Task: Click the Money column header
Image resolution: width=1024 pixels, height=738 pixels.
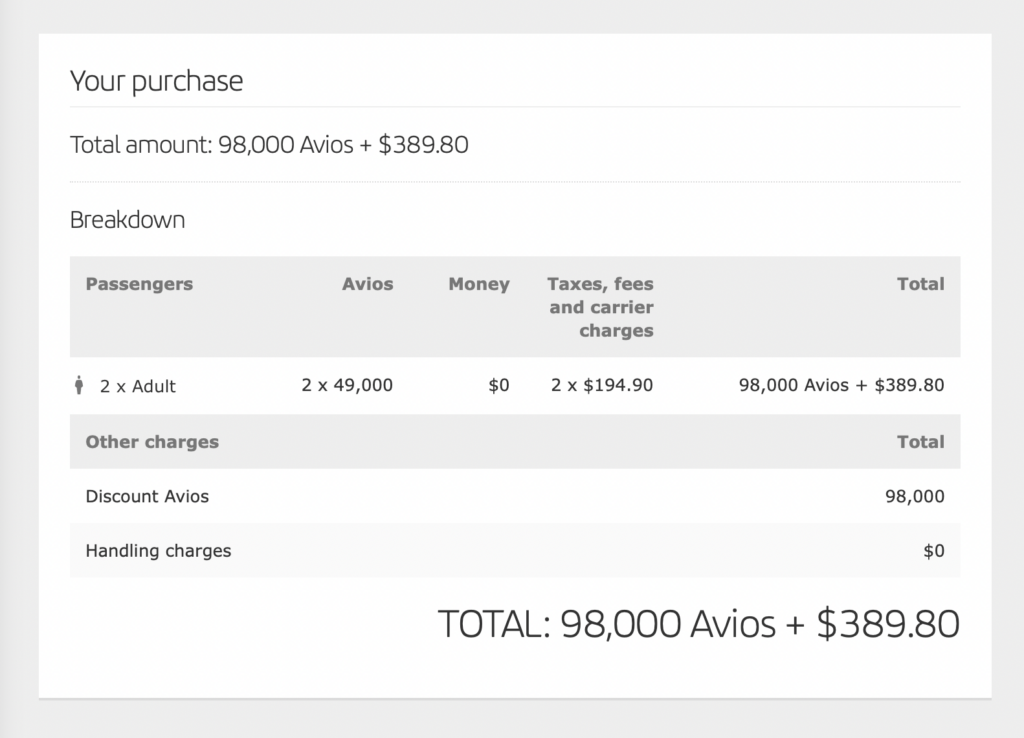Action: 478,284
